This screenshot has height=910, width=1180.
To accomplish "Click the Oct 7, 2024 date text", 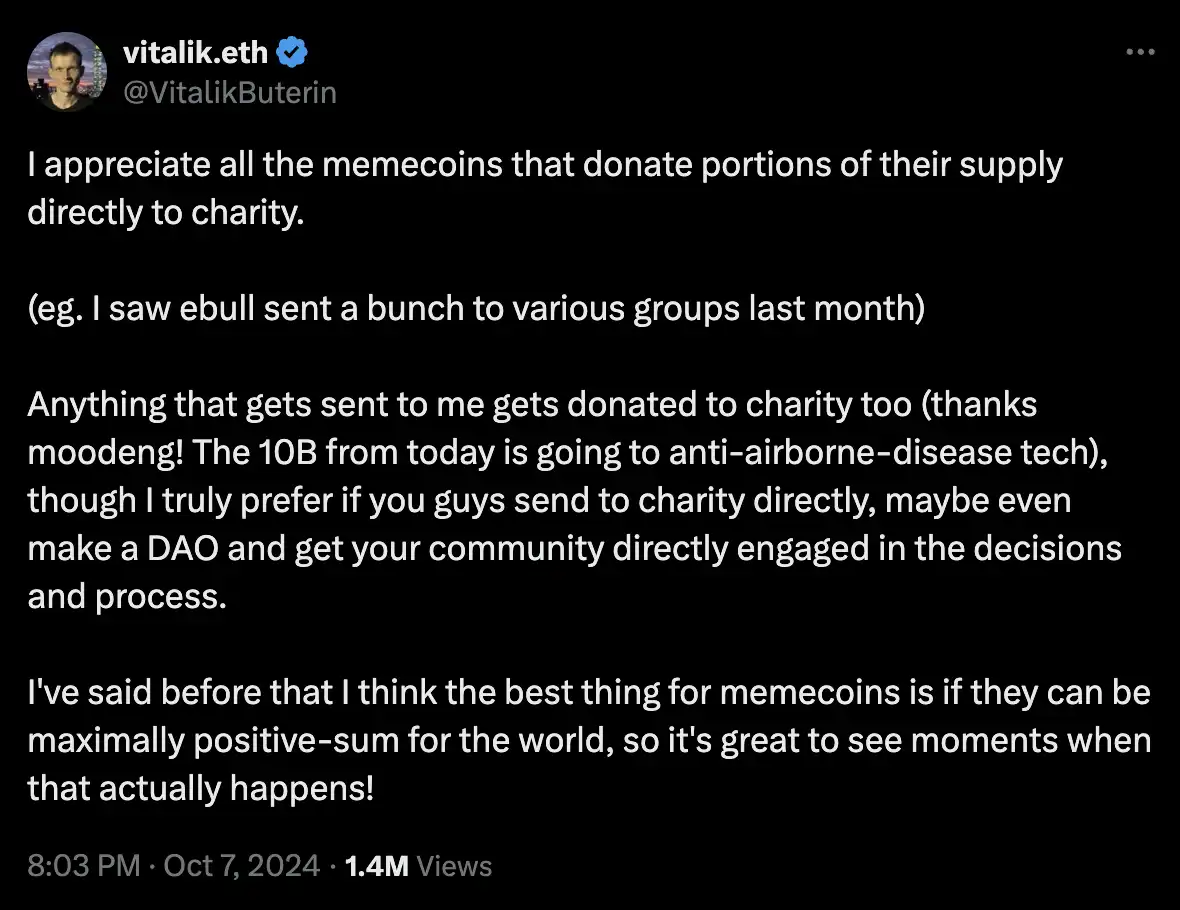I will pyautogui.click(x=240, y=865).
